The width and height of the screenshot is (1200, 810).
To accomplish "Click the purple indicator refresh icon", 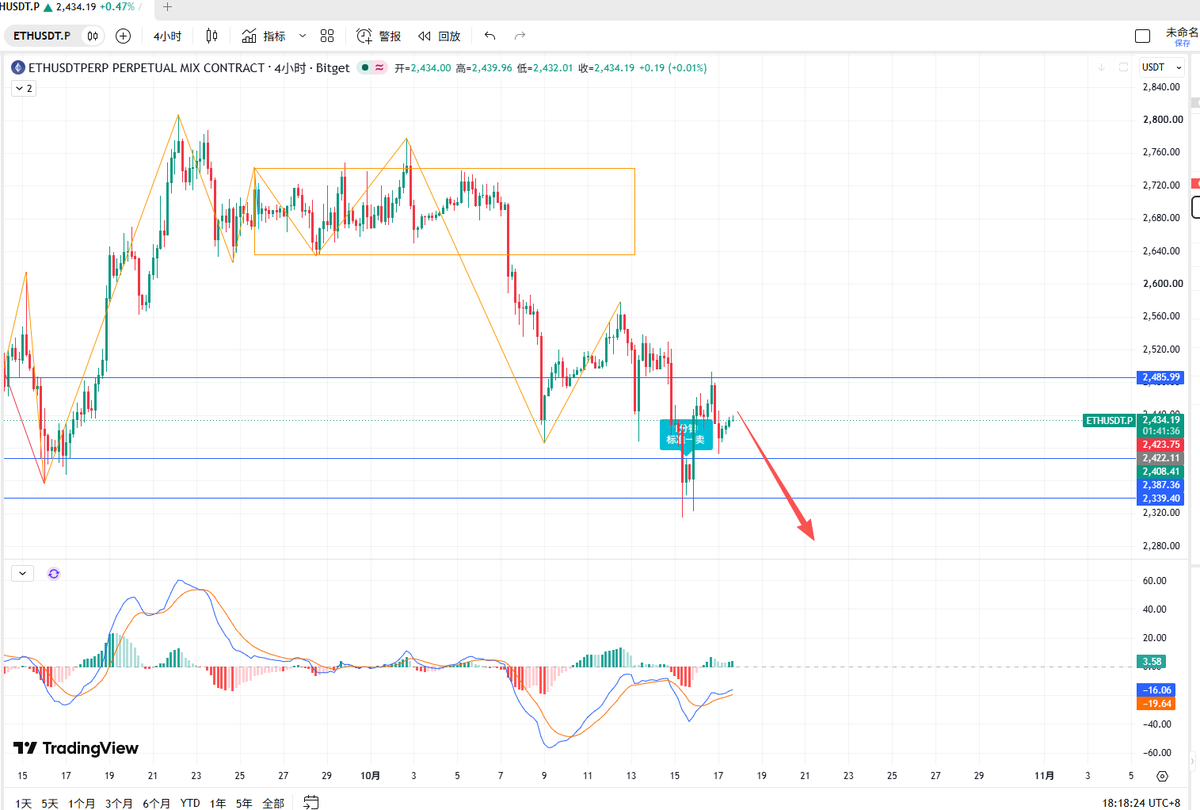I will tap(54, 574).
